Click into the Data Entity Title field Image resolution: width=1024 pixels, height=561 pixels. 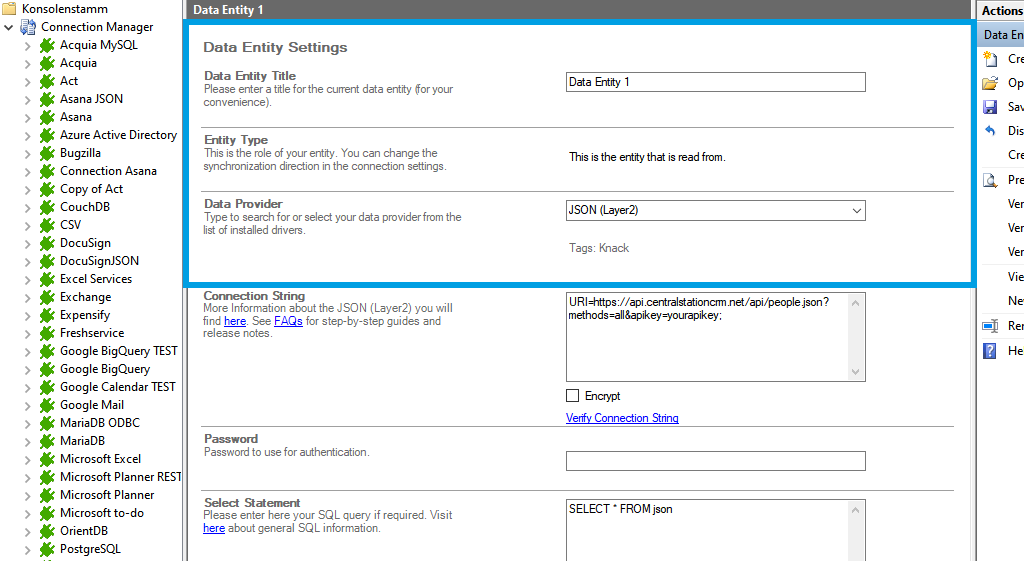[x=715, y=82]
